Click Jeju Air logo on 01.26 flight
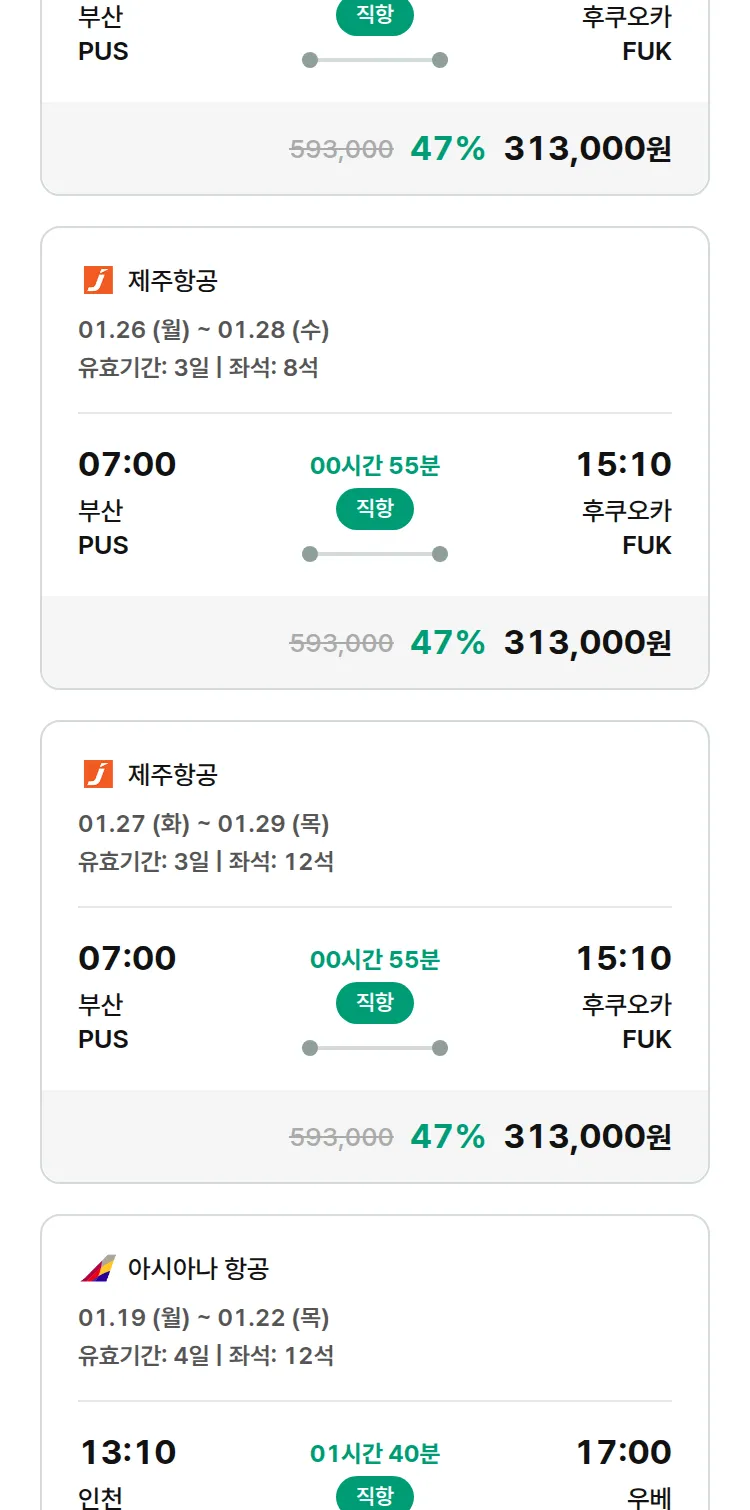Image resolution: width=750 pixels, height=1510 pixels. 98,281
